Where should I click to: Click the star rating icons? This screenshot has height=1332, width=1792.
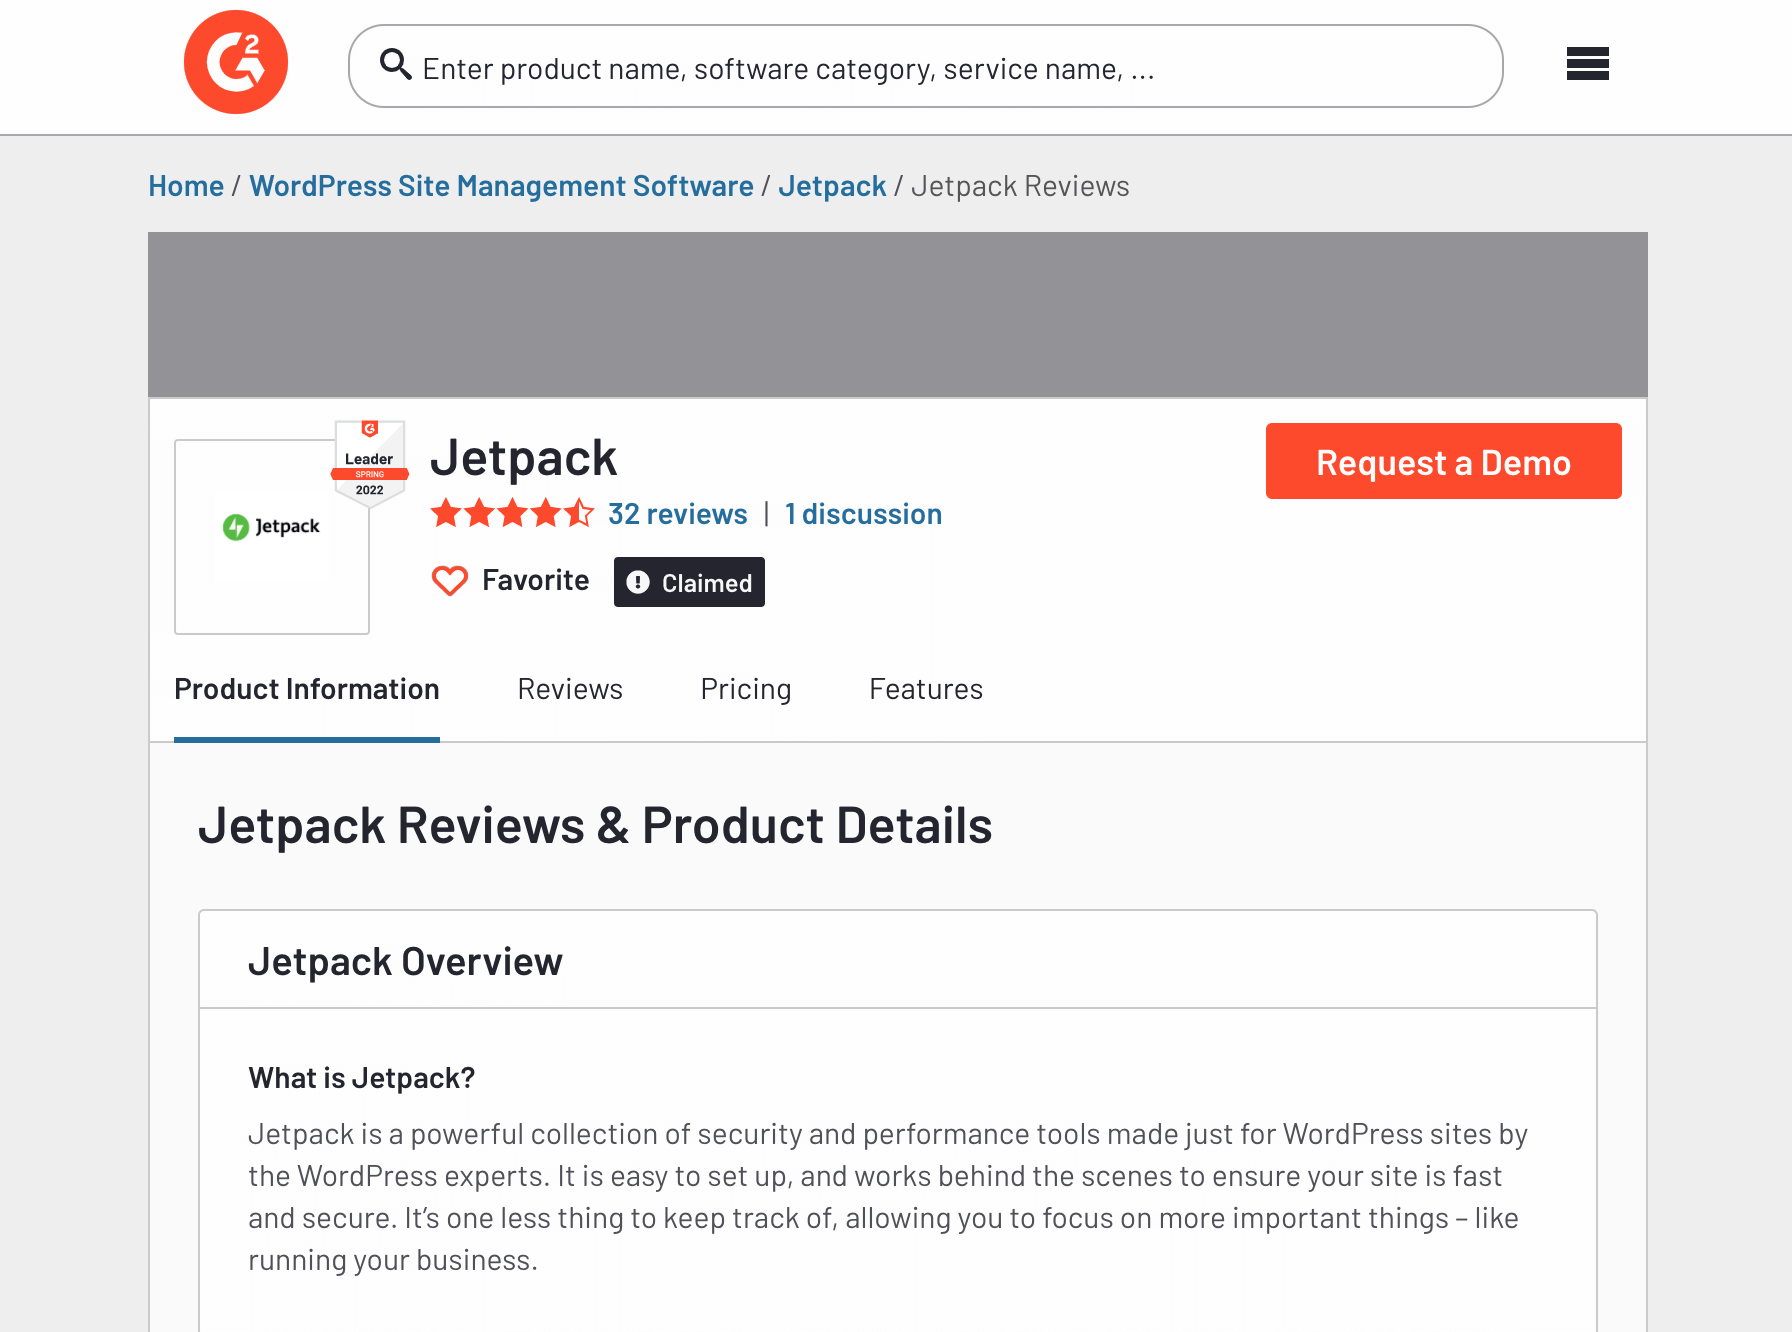click(x=513, y=513)
